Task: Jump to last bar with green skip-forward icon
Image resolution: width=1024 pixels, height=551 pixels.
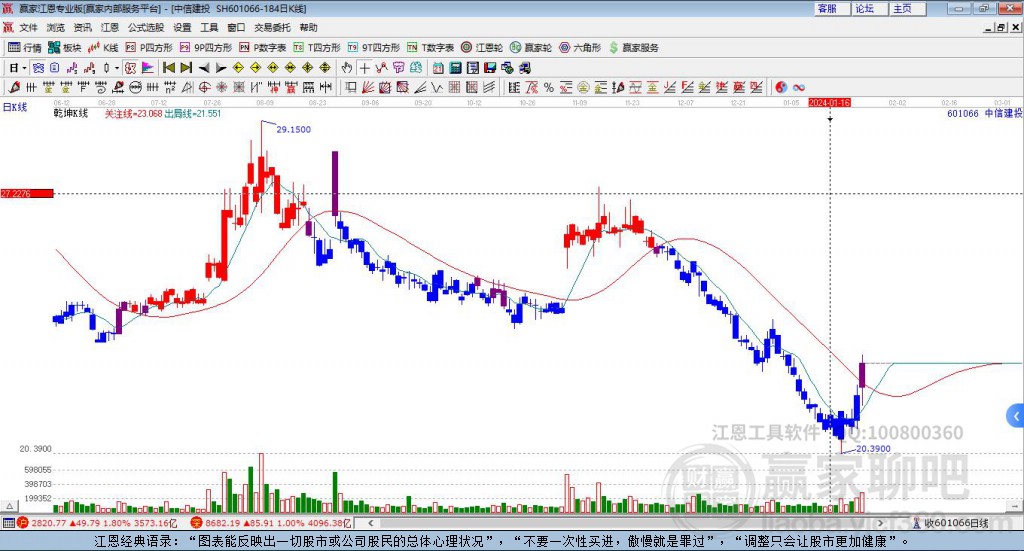Action: point(186,68)
